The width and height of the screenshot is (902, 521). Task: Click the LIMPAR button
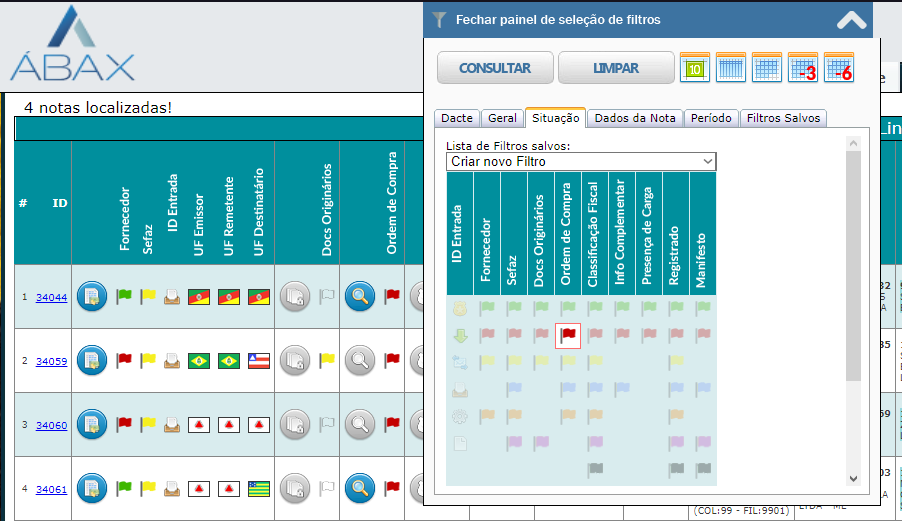pos(616,68)
